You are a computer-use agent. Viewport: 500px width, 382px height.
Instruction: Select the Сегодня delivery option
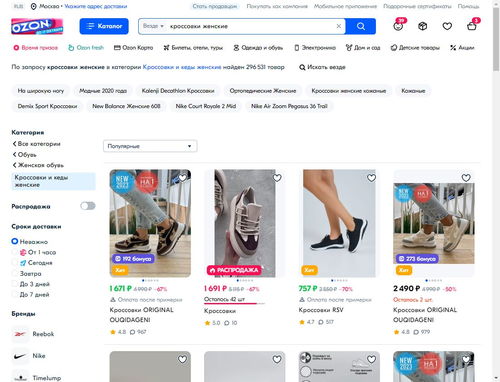15,263
